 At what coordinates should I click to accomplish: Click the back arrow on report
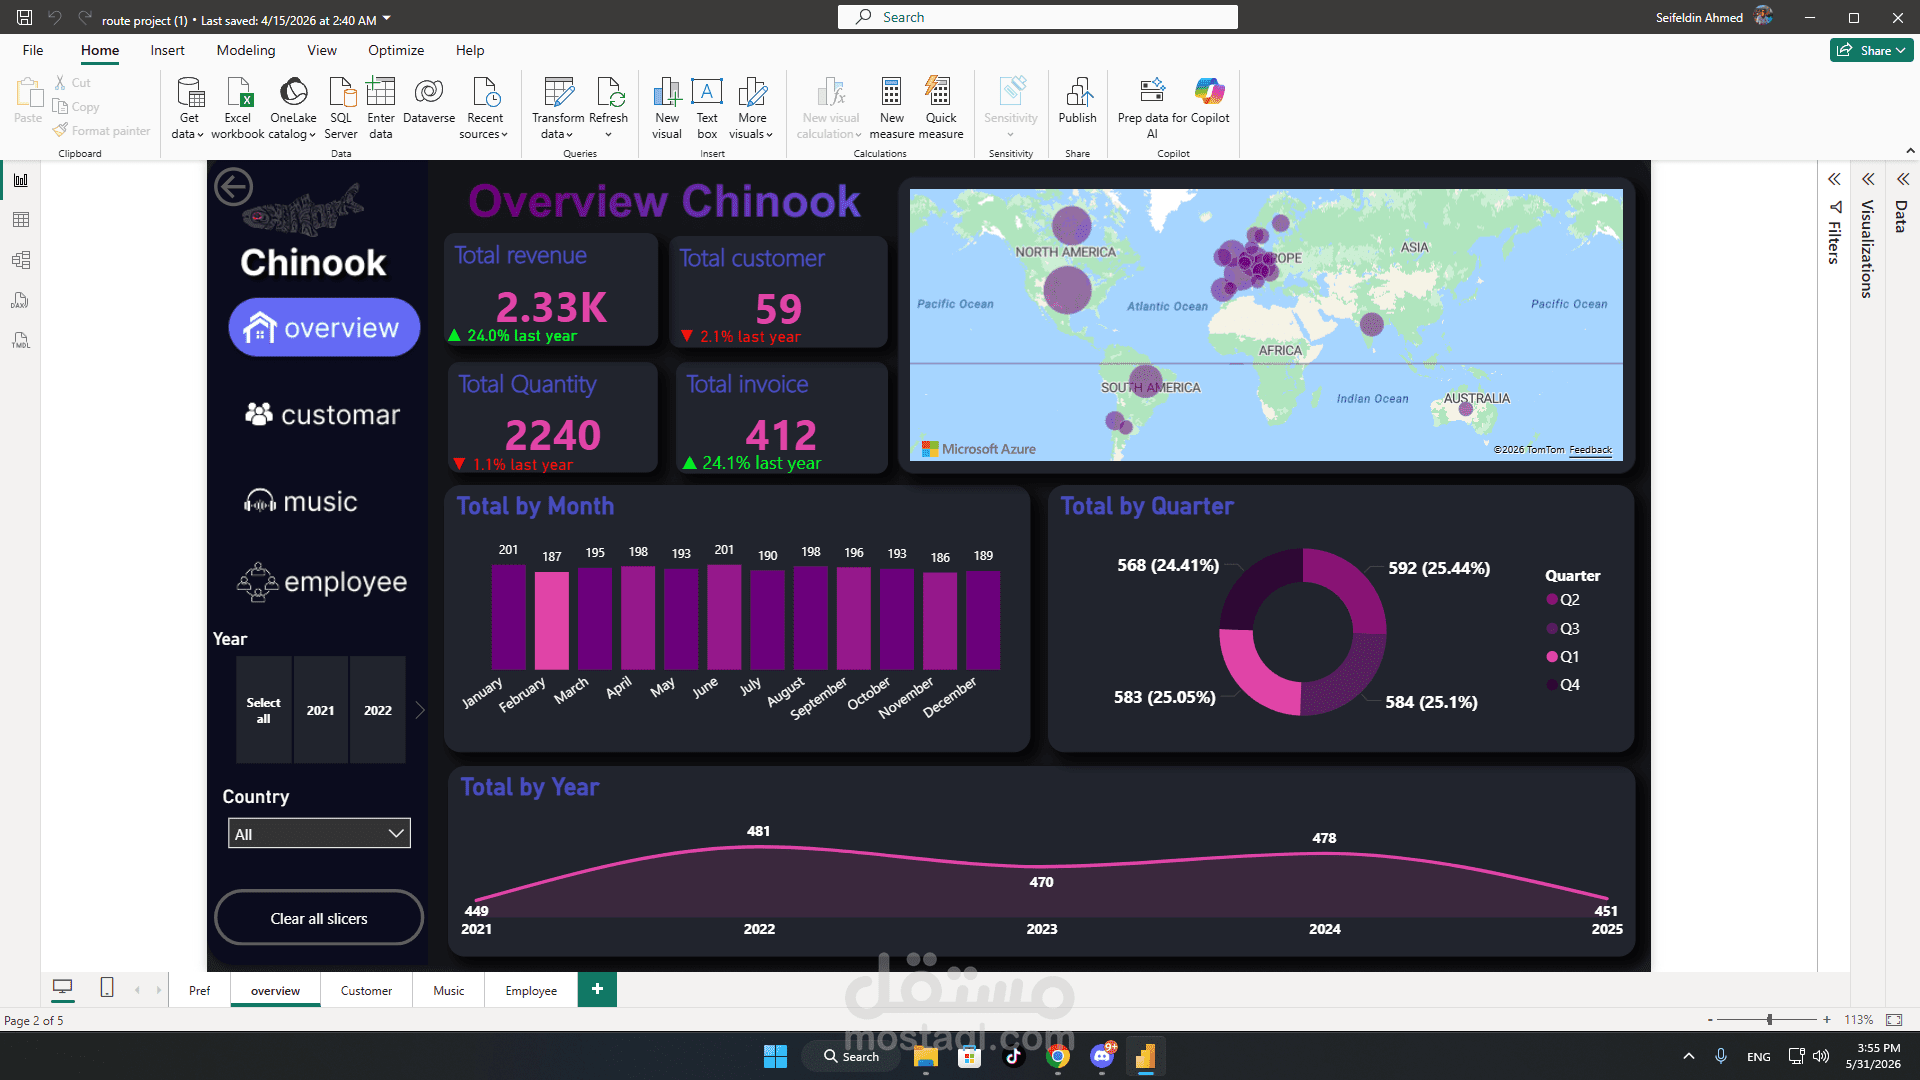click(233, 187)
